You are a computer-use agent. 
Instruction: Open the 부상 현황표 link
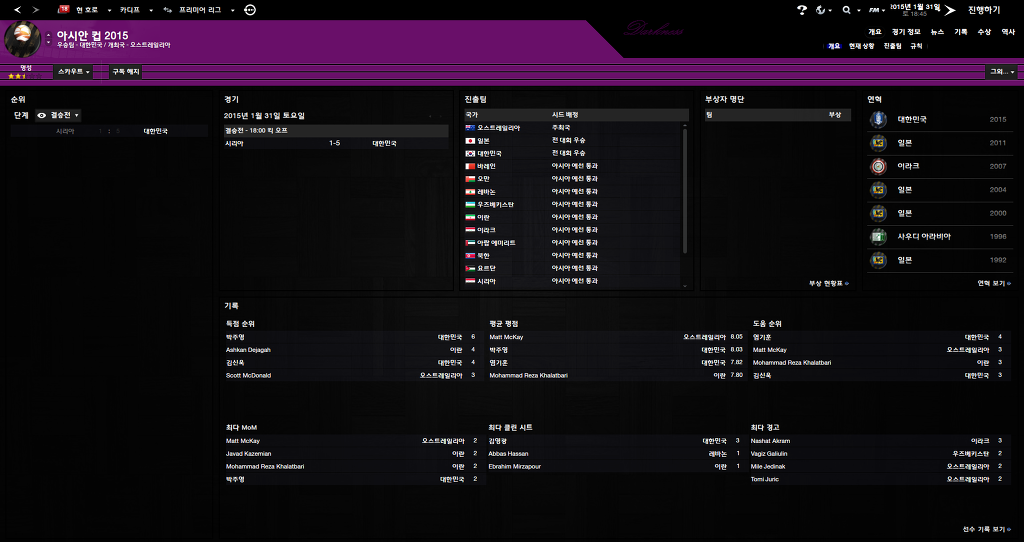point(829,283)
